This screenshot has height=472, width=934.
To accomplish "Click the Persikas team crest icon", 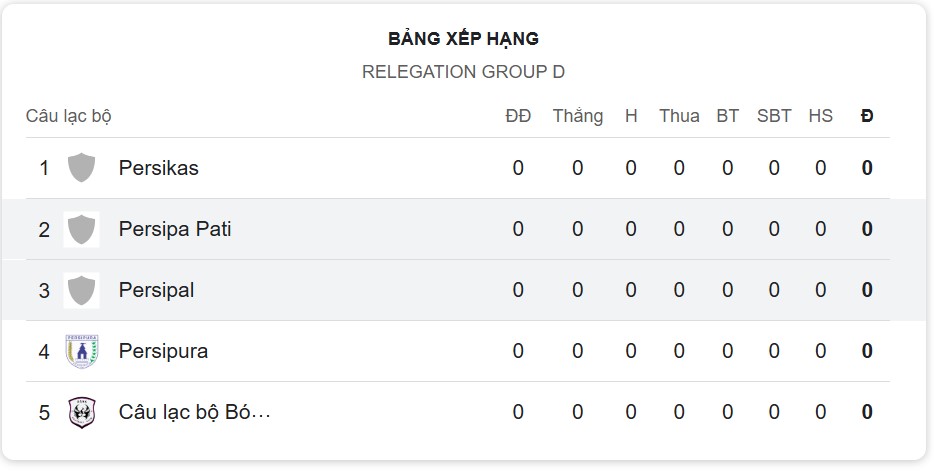I will (x=81, y=168).
